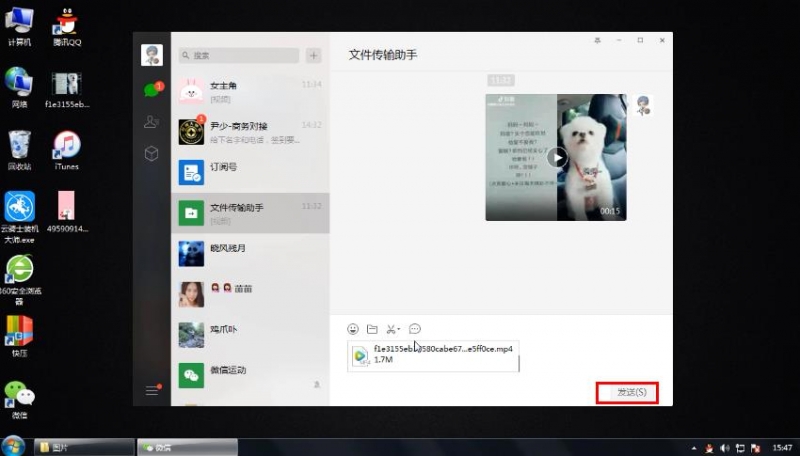Open 腾讯QQ desktop shortcut
Screen dimensions: 800x456
point(67,27)
